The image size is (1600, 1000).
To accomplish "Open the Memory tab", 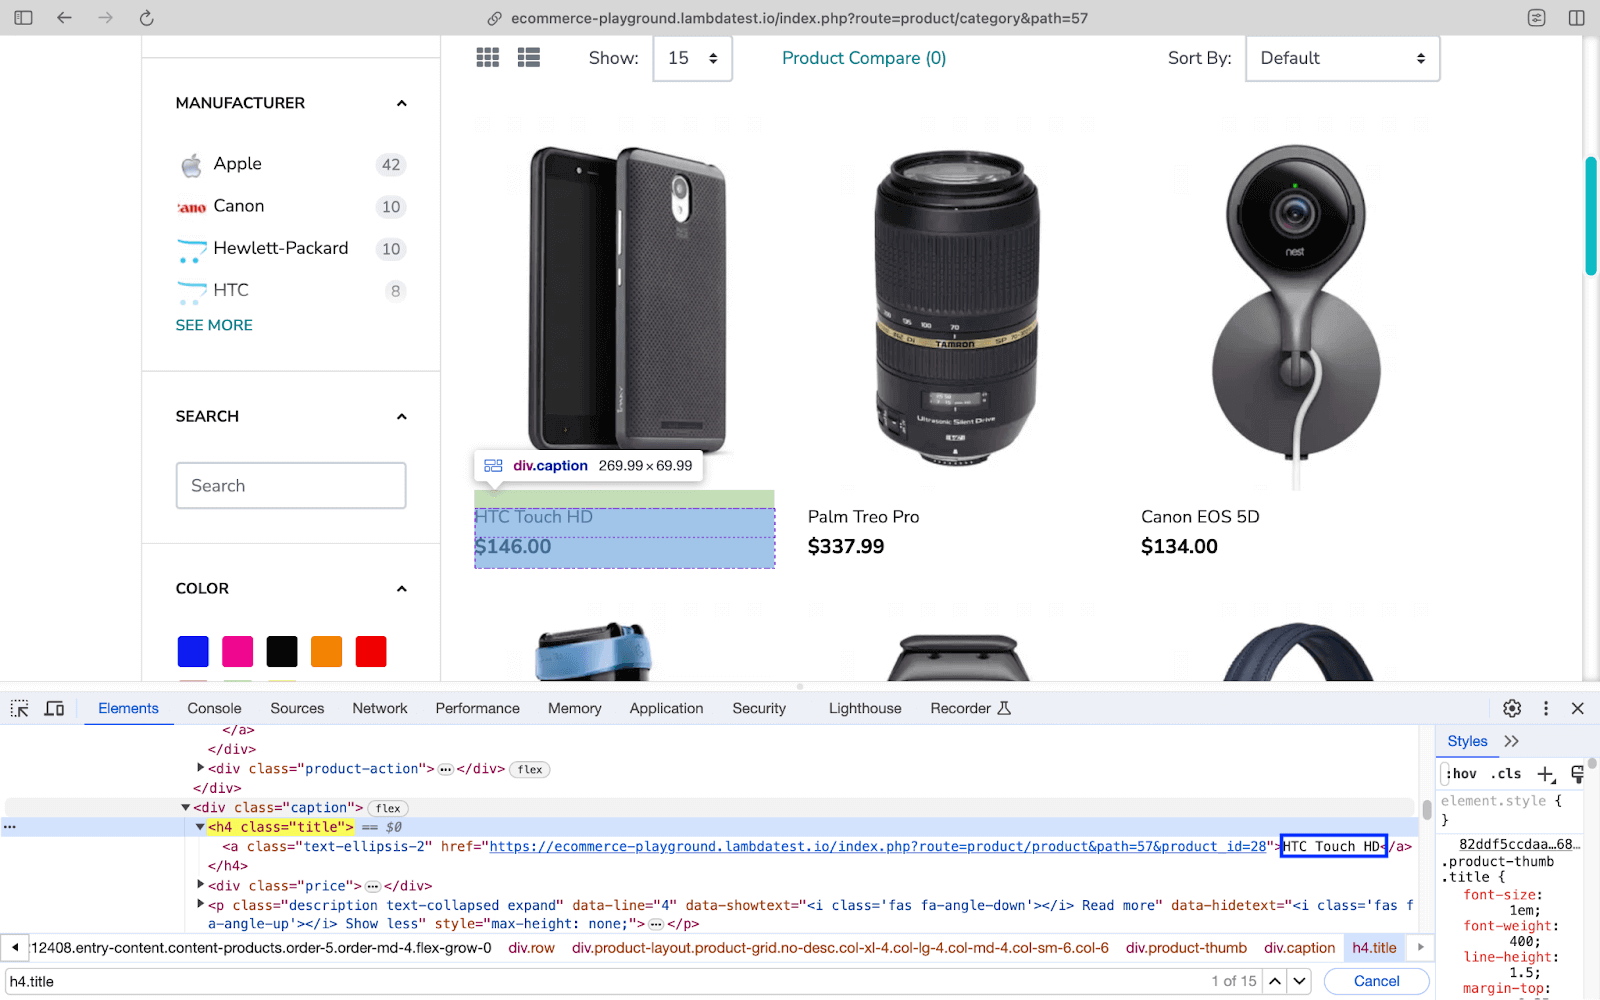I will [x=575, y=708].
